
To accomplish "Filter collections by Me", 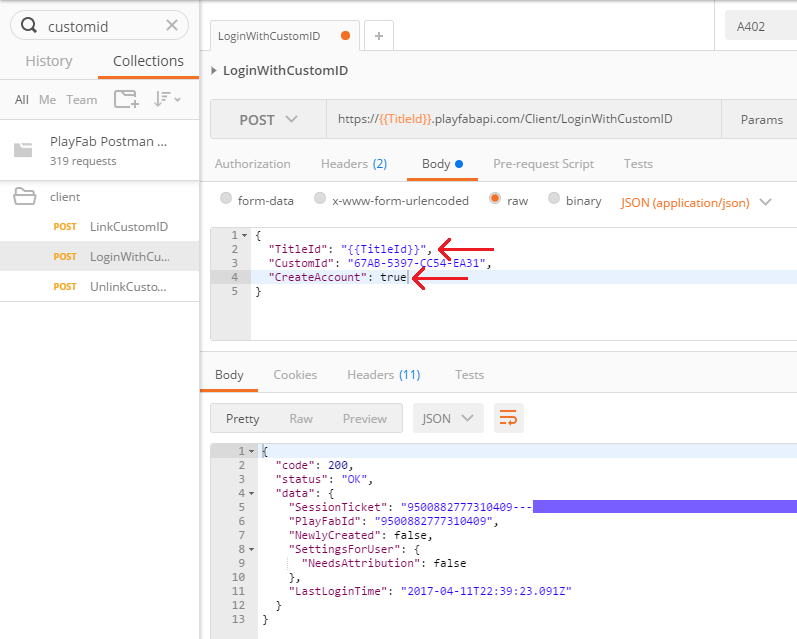I will pos(47,100).
